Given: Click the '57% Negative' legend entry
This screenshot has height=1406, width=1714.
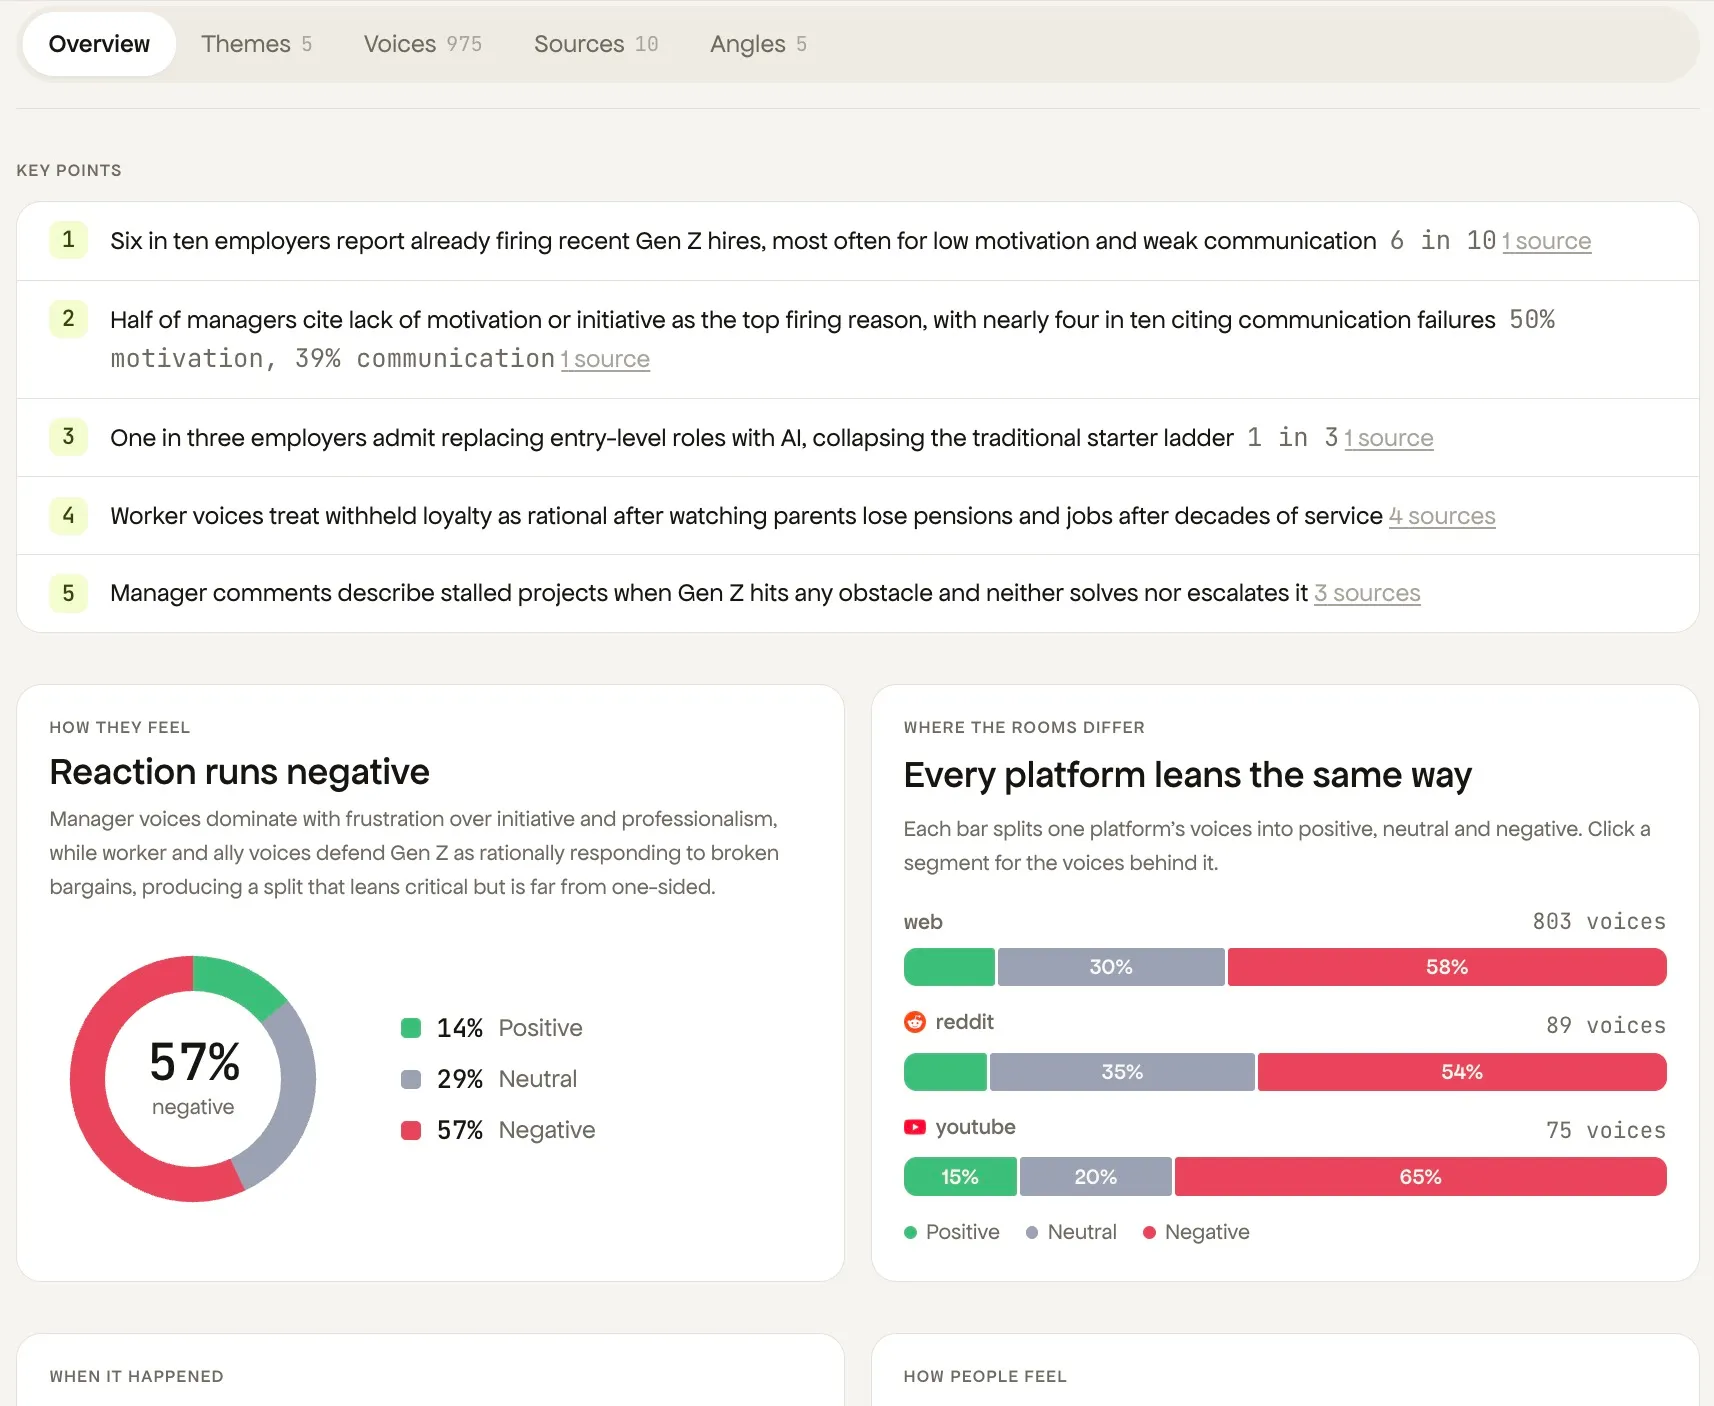Looking at the screenshot, I should [498, 1130].
